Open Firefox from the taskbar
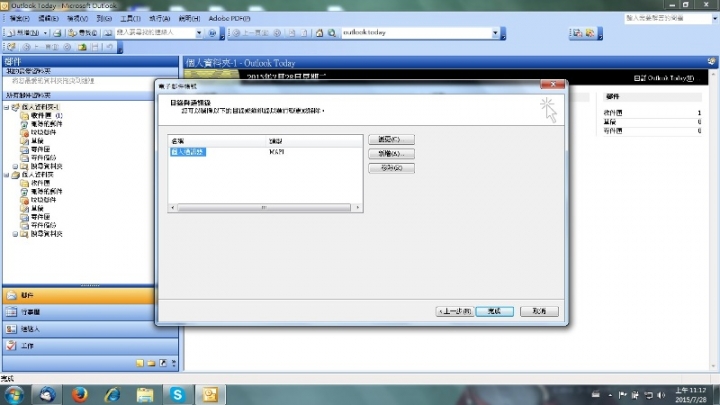 pyautogui.click(x=79, y=394)
